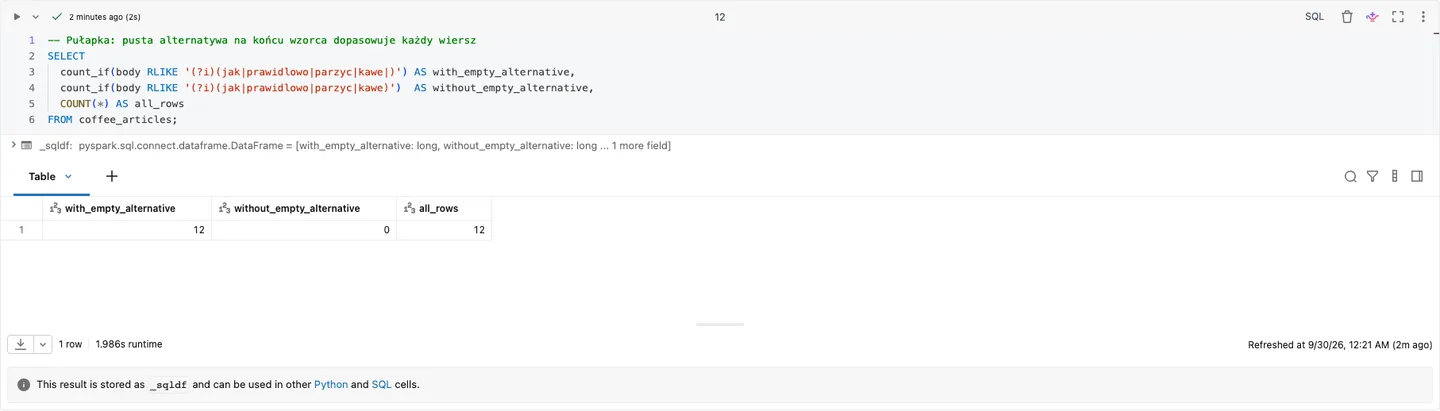Open the Python link

331,384
